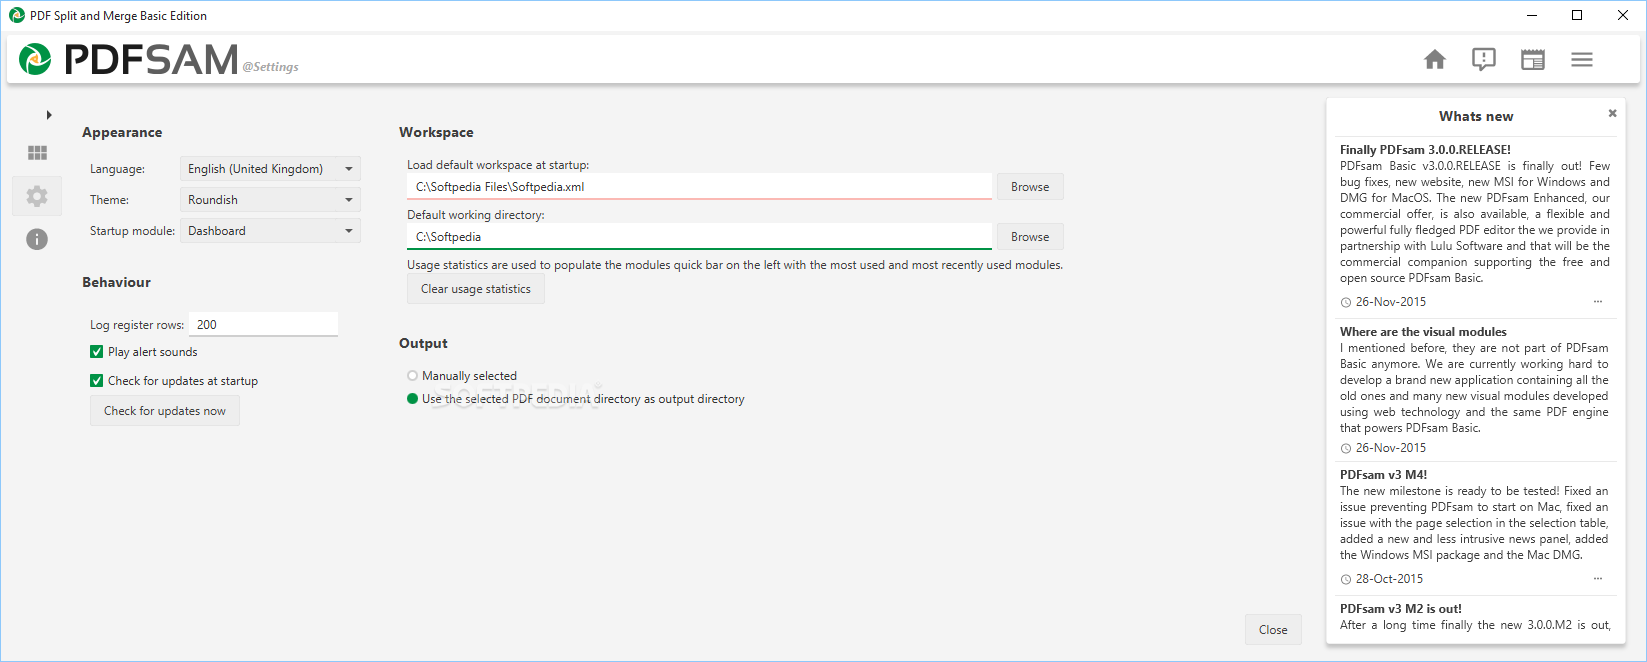Click Clear usage statistics button
This screenshot has width=1647, height=662.
(476, 289)
